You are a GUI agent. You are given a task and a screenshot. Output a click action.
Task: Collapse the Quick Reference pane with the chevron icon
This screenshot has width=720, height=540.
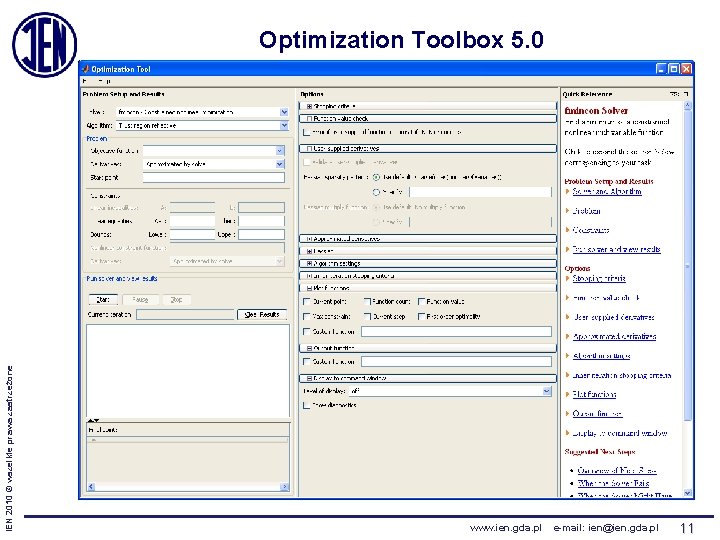point(674,94)
